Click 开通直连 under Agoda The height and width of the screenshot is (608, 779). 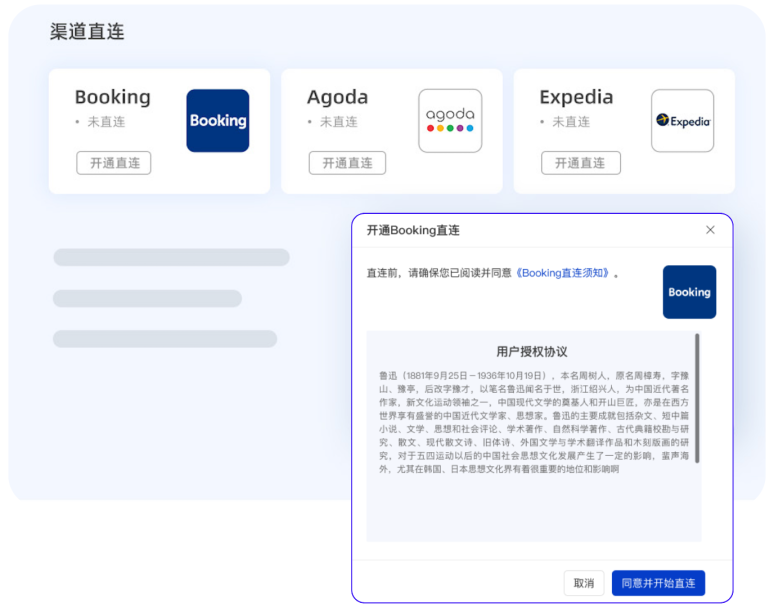[x=347, y=163]
